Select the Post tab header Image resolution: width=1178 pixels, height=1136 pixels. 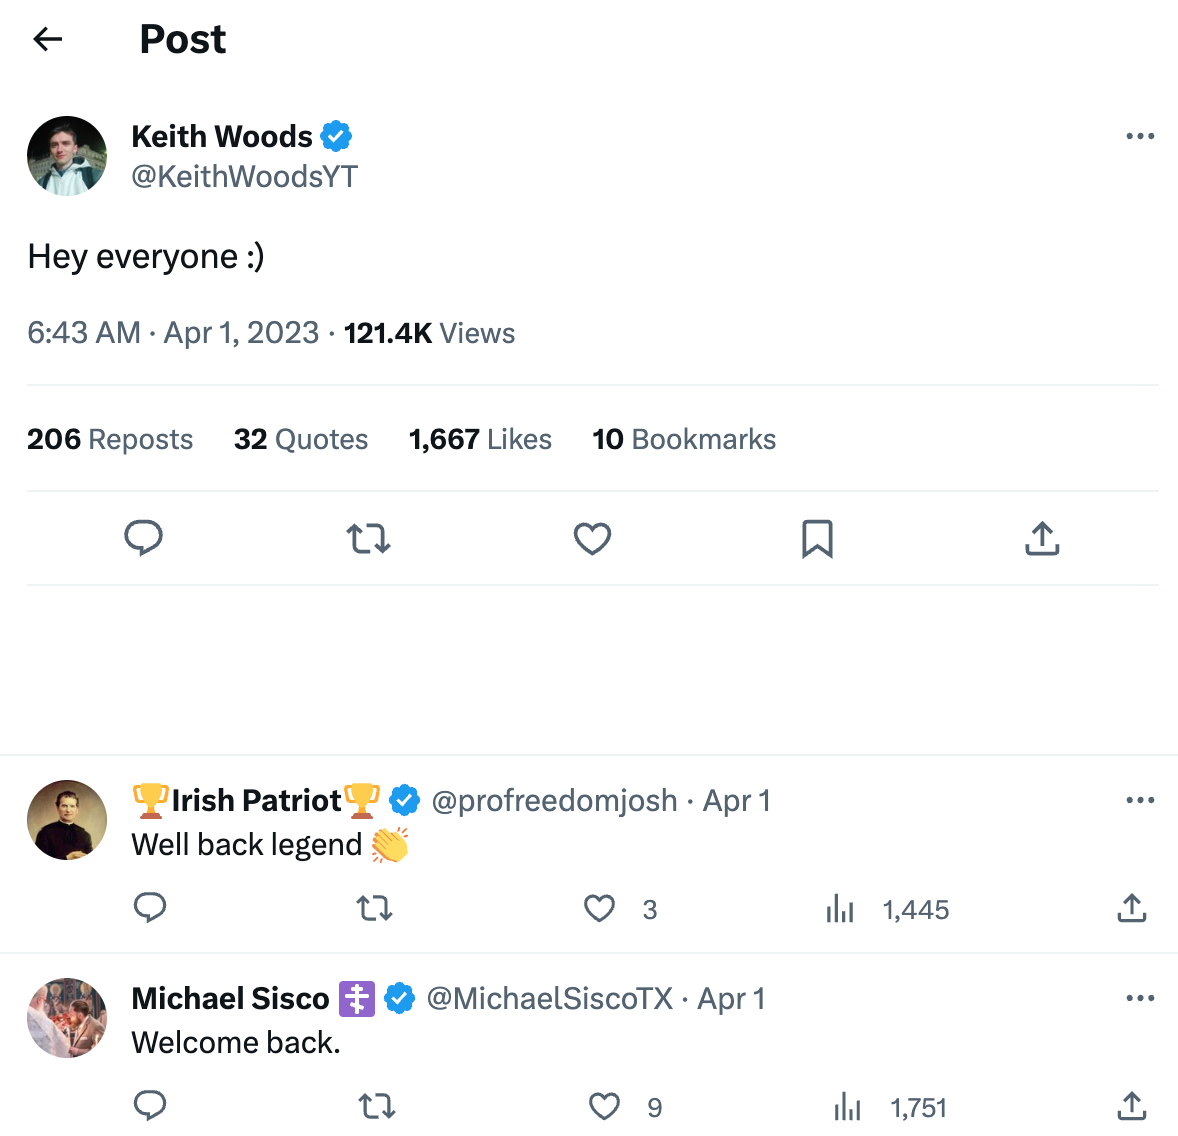[x=183, y=38]
